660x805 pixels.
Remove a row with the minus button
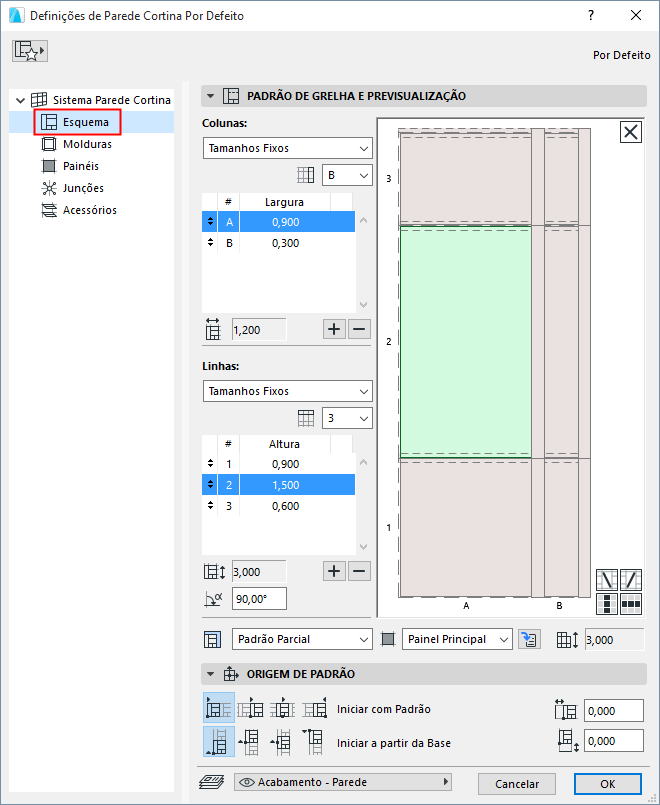[359, 571]
